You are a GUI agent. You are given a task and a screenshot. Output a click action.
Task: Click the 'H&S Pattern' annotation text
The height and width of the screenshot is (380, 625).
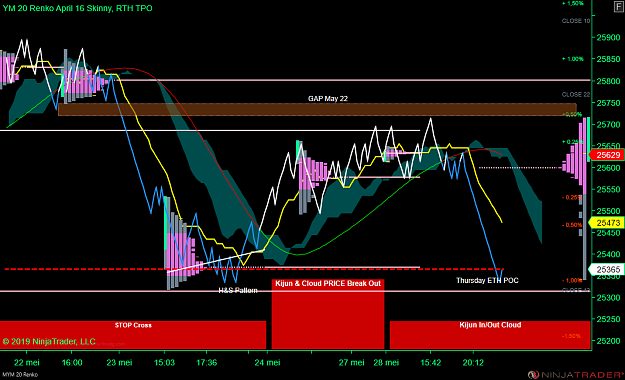(238, 290)
